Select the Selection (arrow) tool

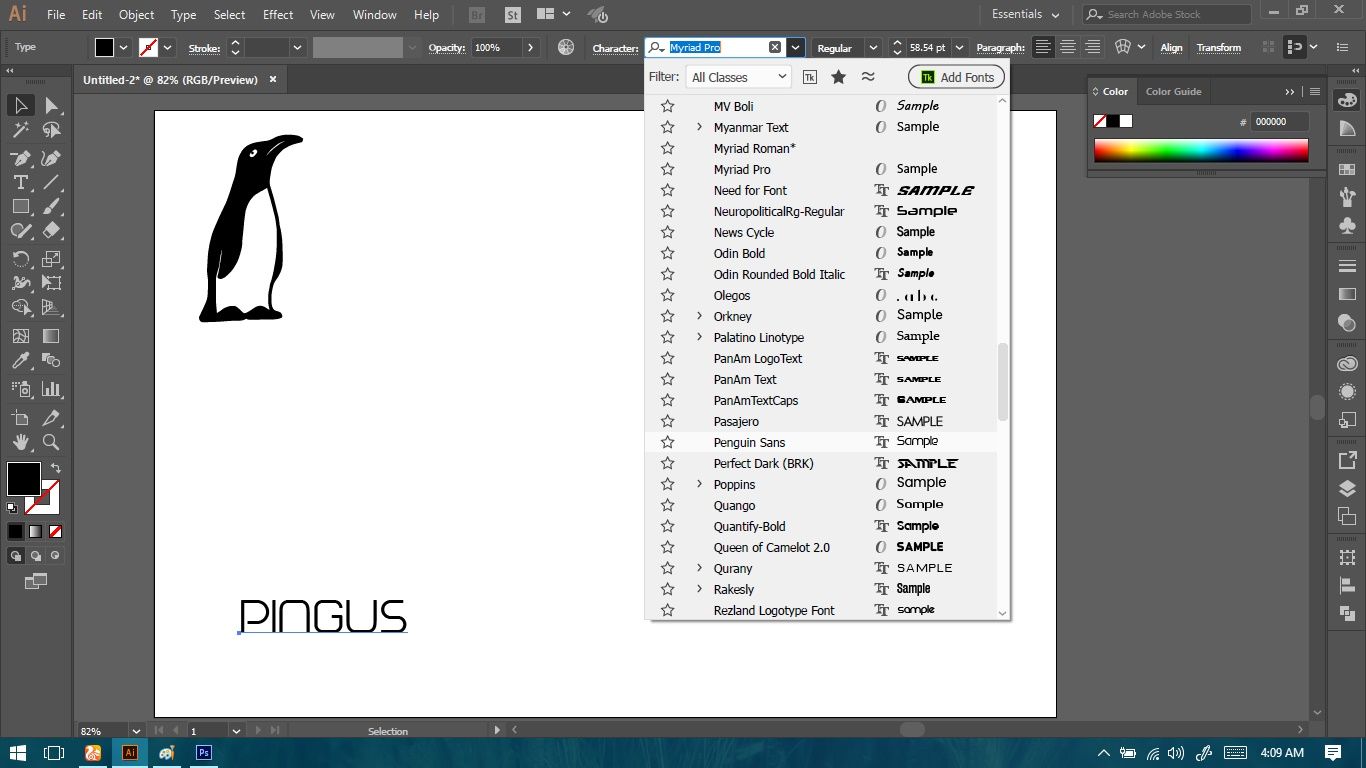[21, 105]
